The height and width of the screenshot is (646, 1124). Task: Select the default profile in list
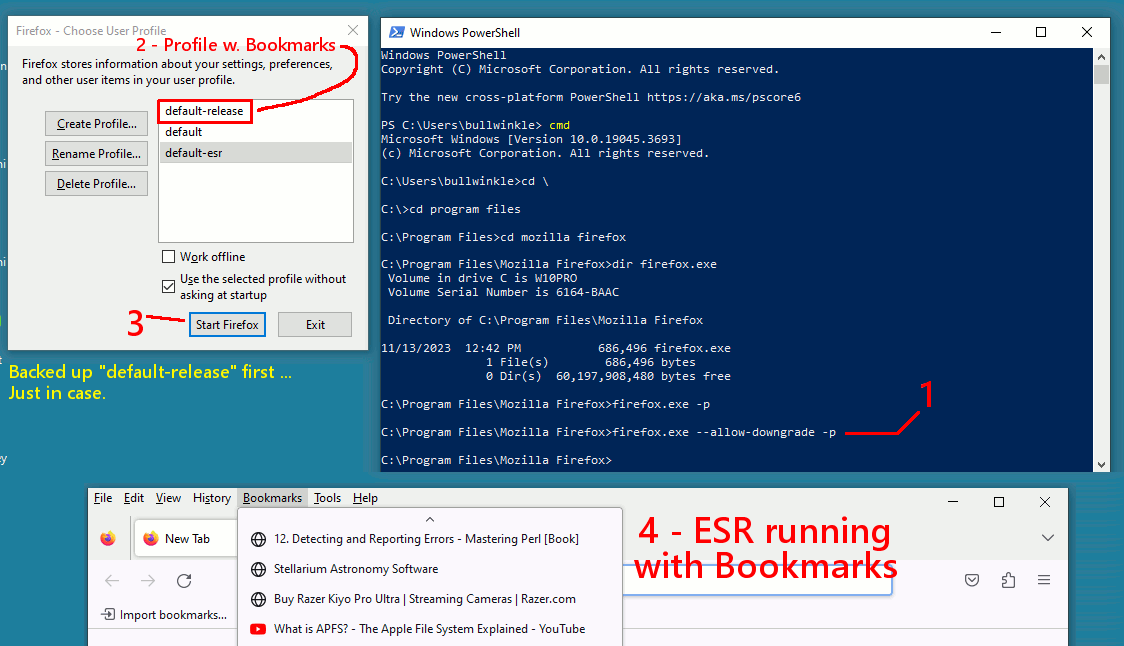click(x=256, y=132)
